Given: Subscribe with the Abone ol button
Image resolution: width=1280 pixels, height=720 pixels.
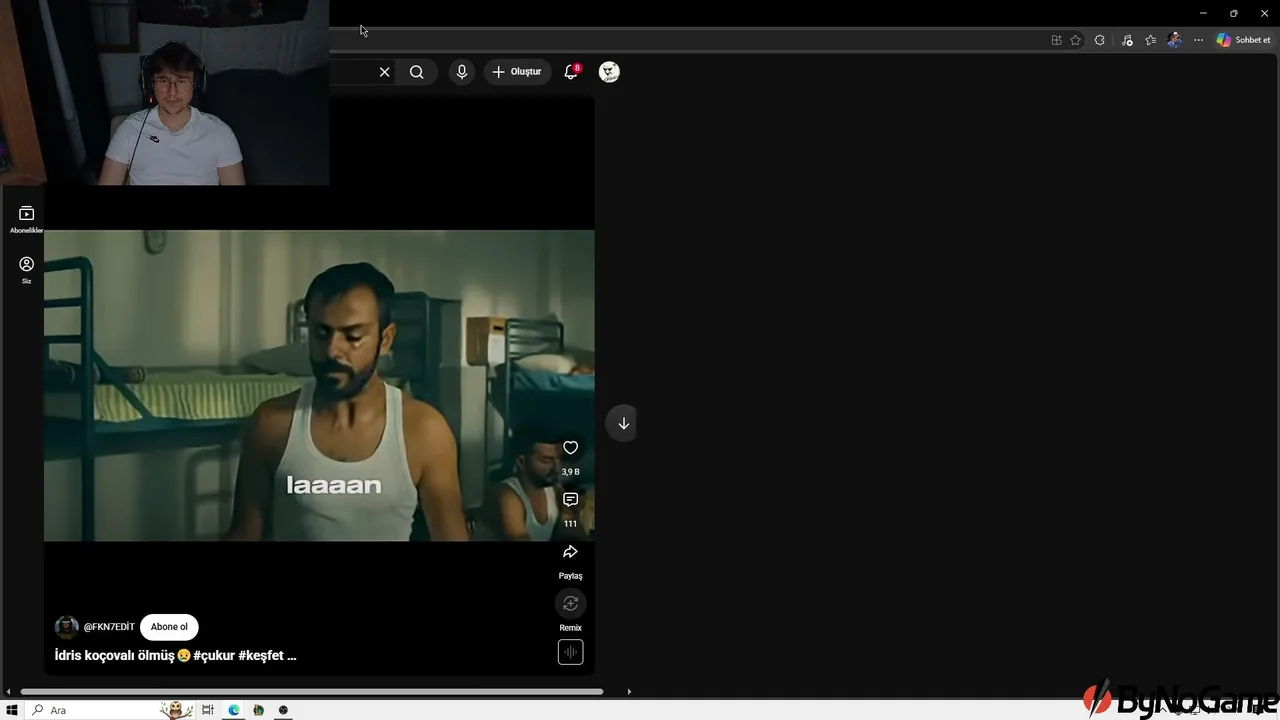Looking at the screenshot, I should coord(169,627).
